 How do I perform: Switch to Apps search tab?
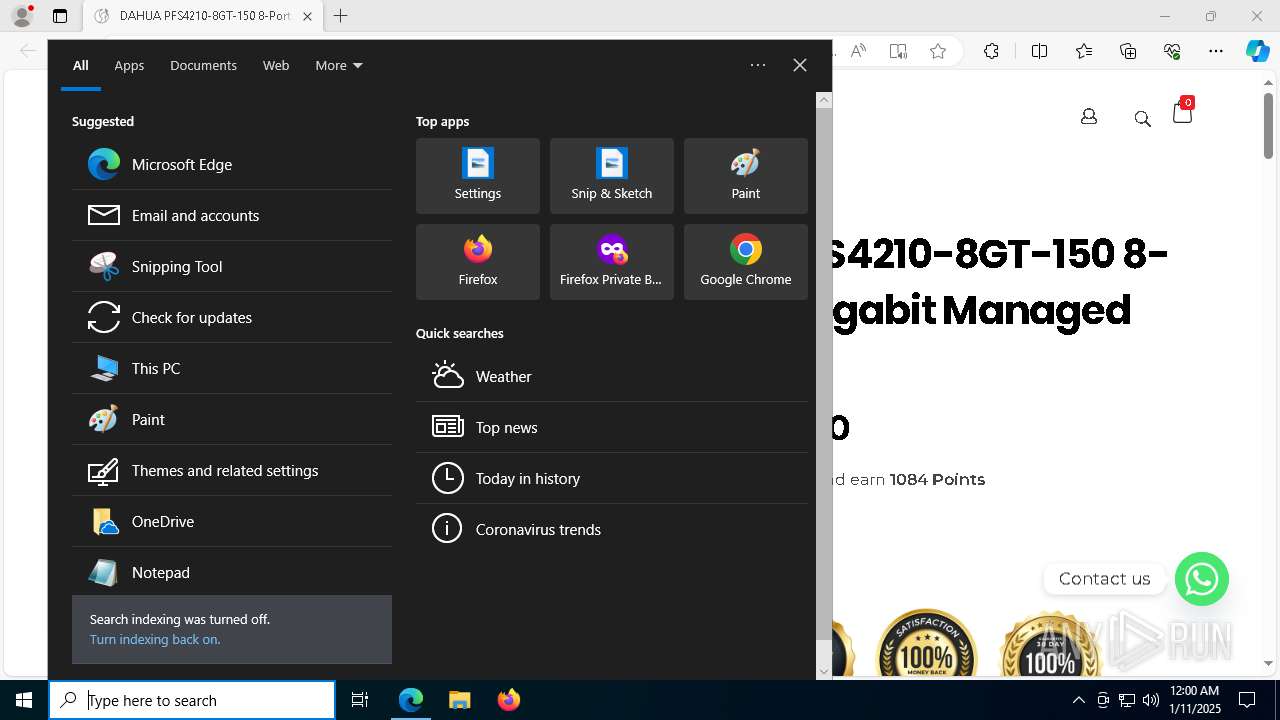coord(129,65)
